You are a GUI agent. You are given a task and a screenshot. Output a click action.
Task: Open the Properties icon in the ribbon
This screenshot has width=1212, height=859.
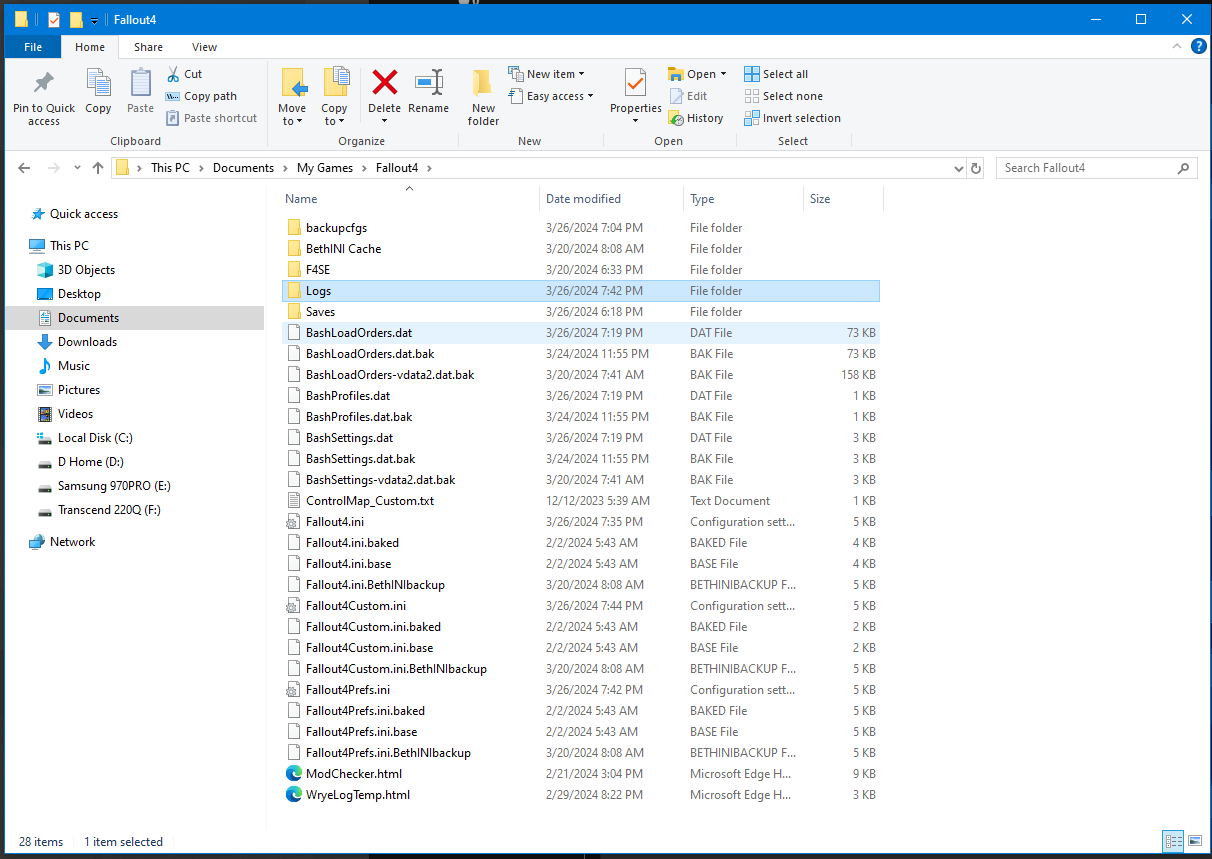[635, 84]
